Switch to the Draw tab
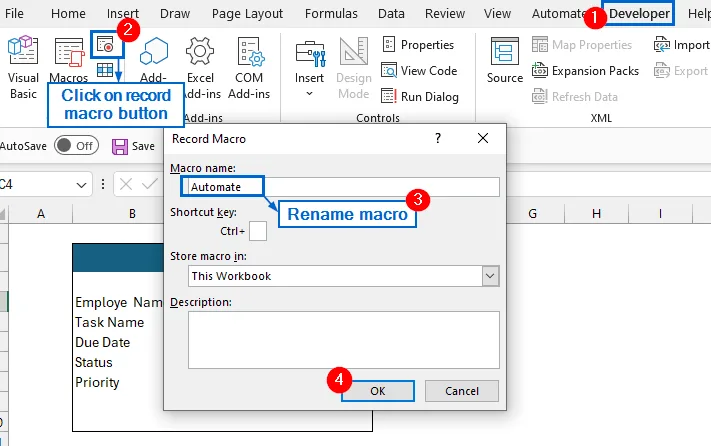711x446 pixels. (x=175, y=14)
